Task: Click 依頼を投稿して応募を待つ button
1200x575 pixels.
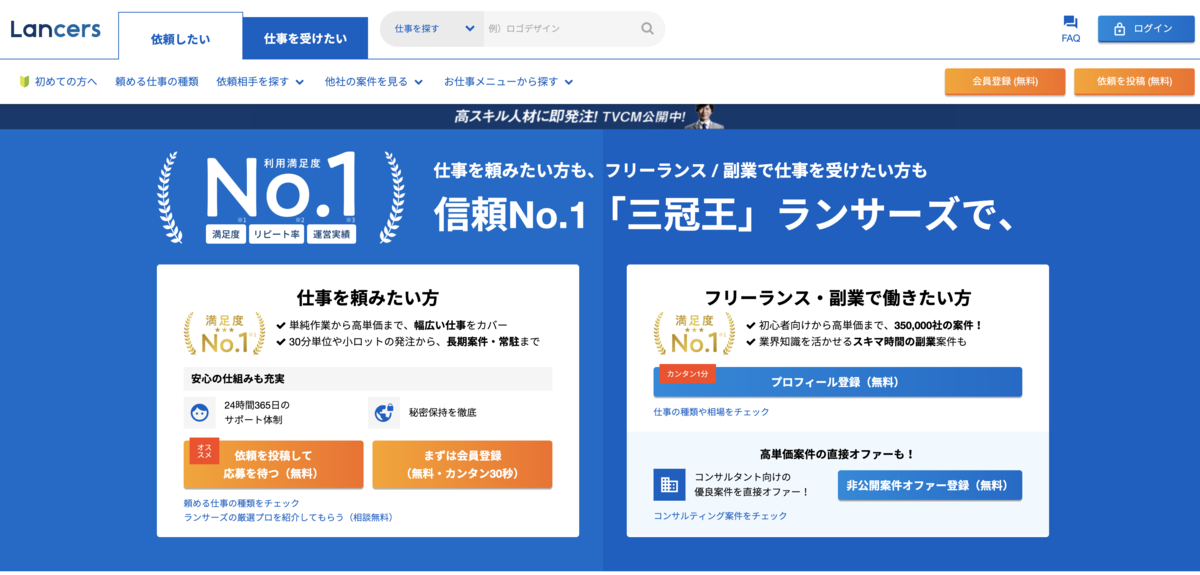Action: tap(273, 464)
